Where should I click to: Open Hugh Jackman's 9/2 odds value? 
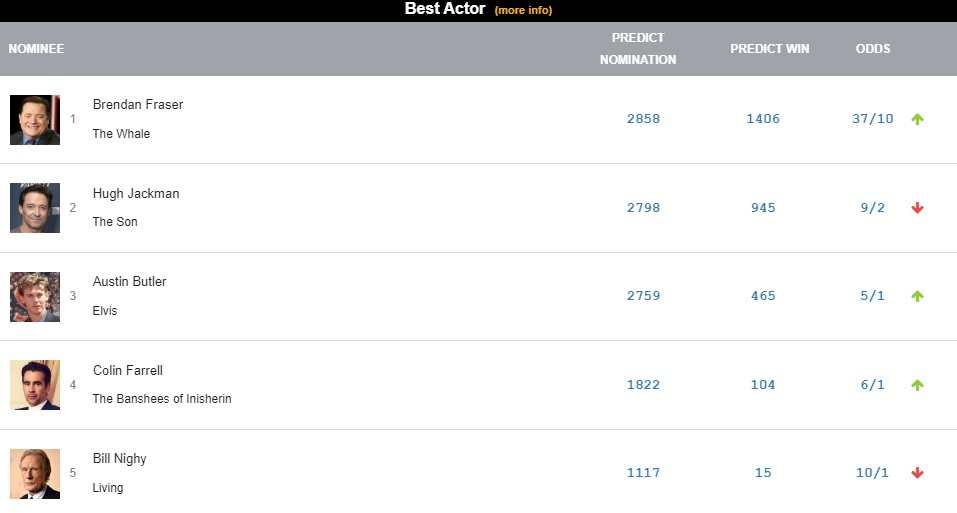click(x=871, y=208)
